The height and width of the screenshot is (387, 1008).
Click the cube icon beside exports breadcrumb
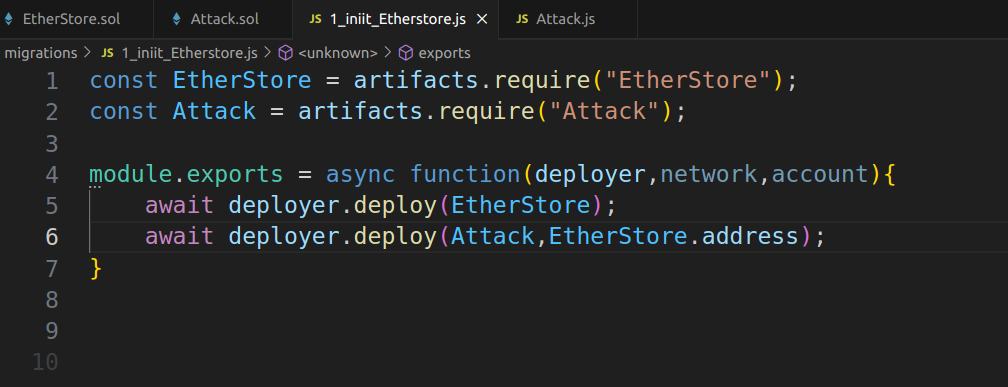(406, 53)
